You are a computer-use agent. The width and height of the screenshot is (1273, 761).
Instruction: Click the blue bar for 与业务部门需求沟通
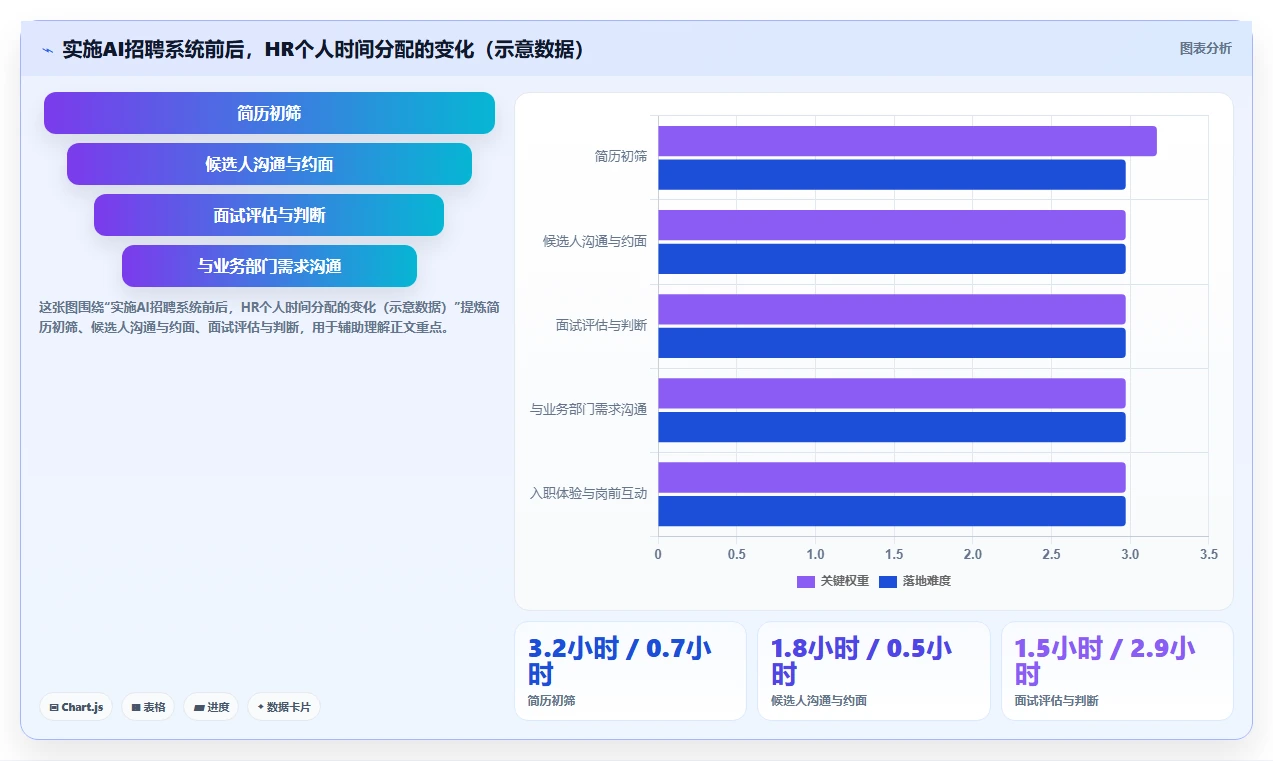coord(892,427)
